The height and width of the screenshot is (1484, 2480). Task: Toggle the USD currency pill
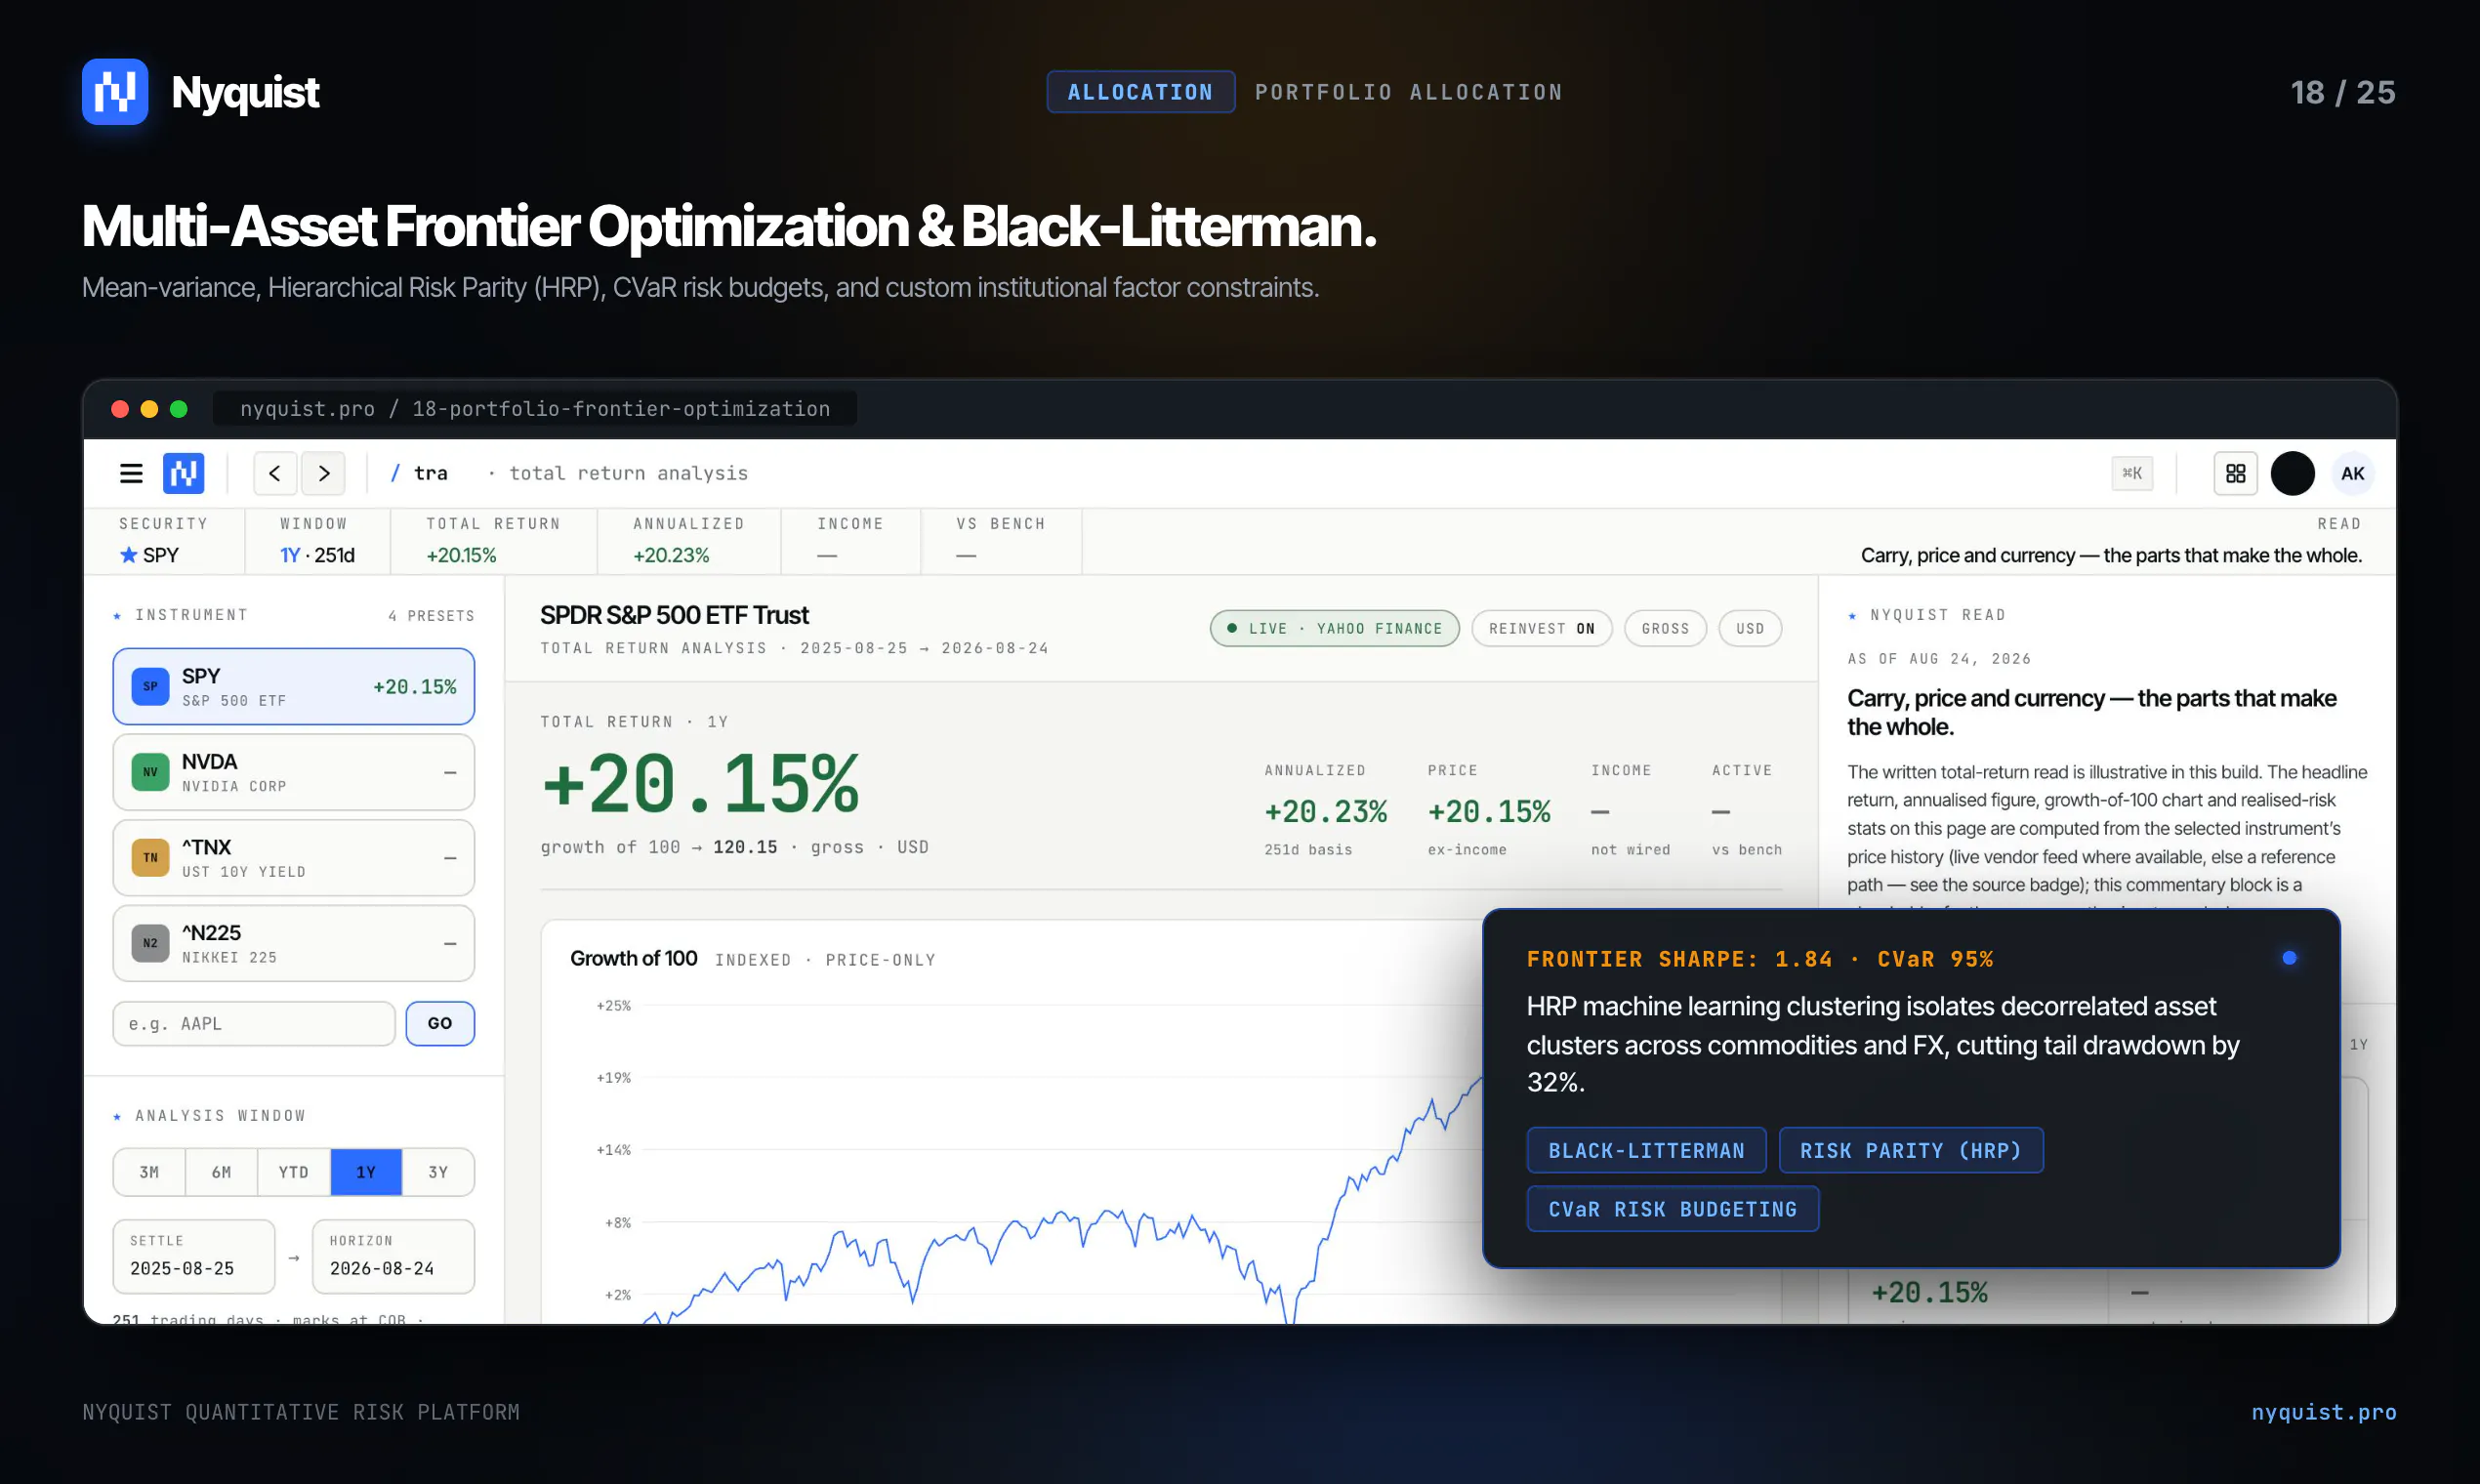pos(1750,628)
